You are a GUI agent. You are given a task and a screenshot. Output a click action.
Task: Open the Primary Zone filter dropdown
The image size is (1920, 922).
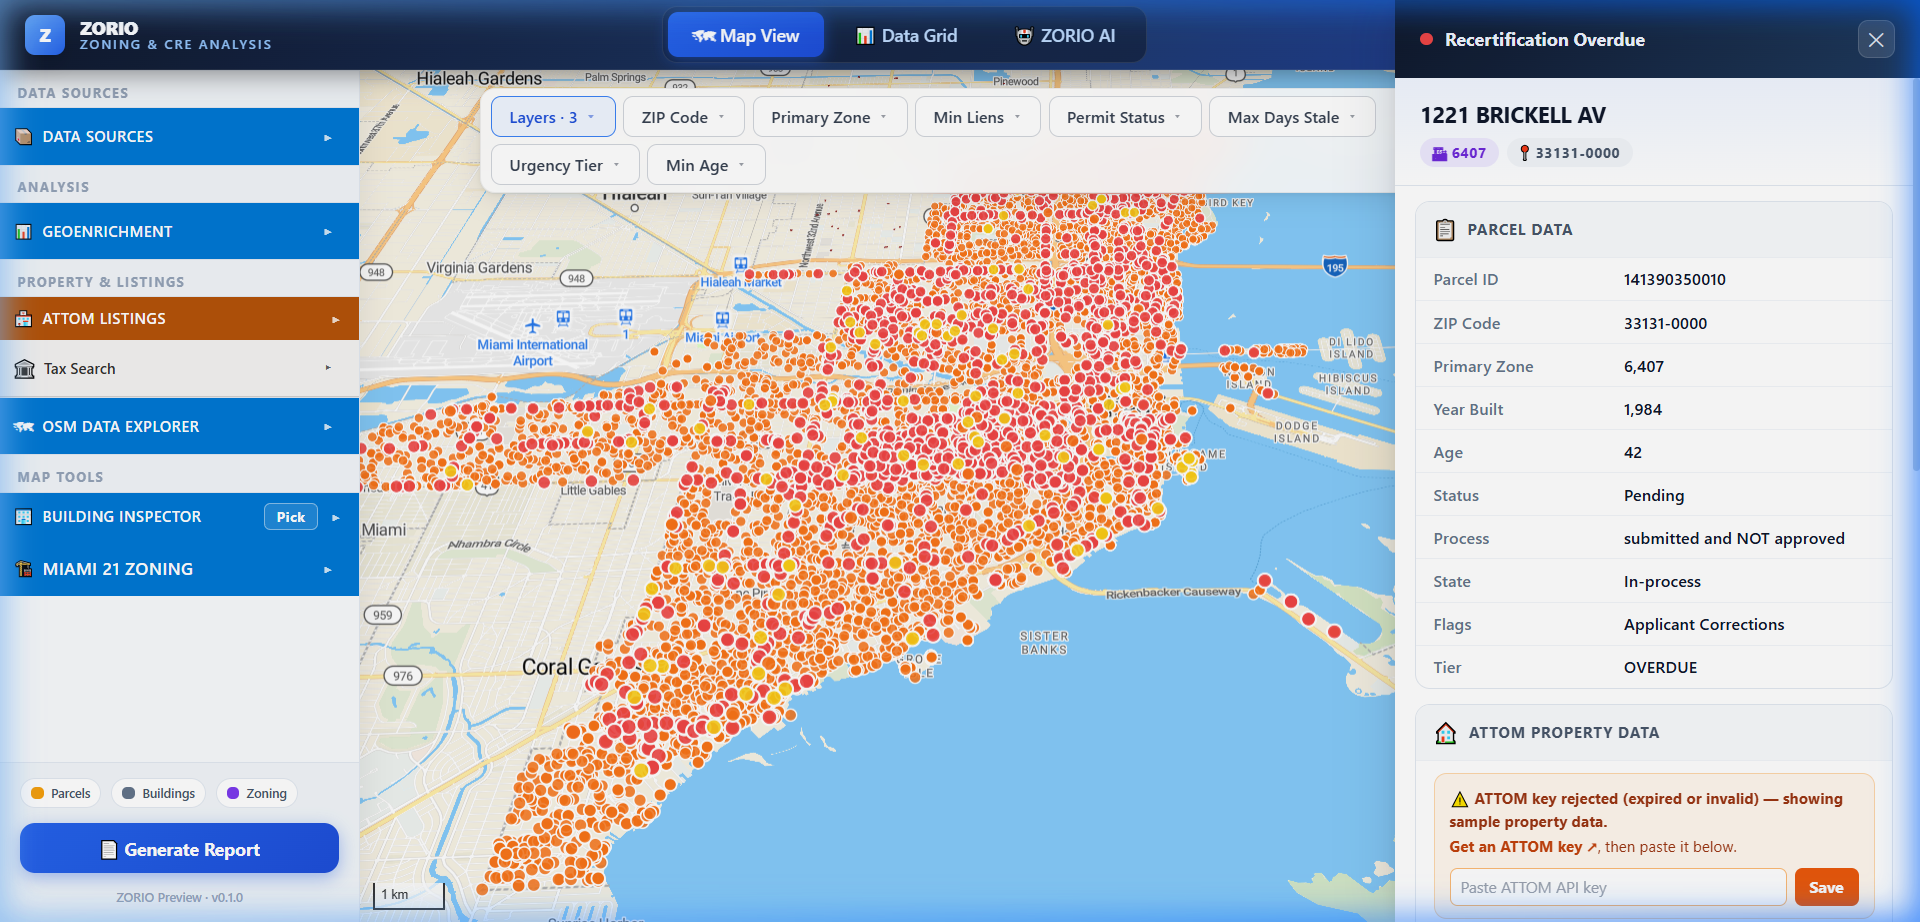(x=829, y=117)
